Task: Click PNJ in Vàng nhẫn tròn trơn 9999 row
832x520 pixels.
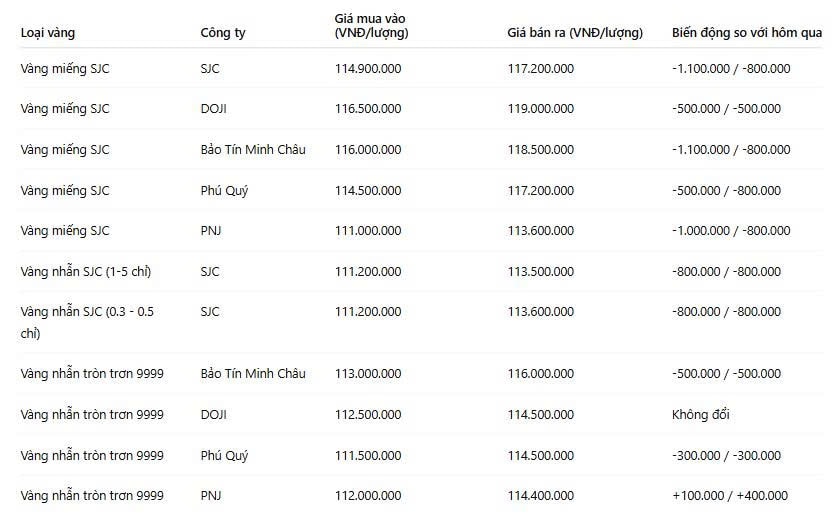Action: pyautogui.click(x=211, y=496)
